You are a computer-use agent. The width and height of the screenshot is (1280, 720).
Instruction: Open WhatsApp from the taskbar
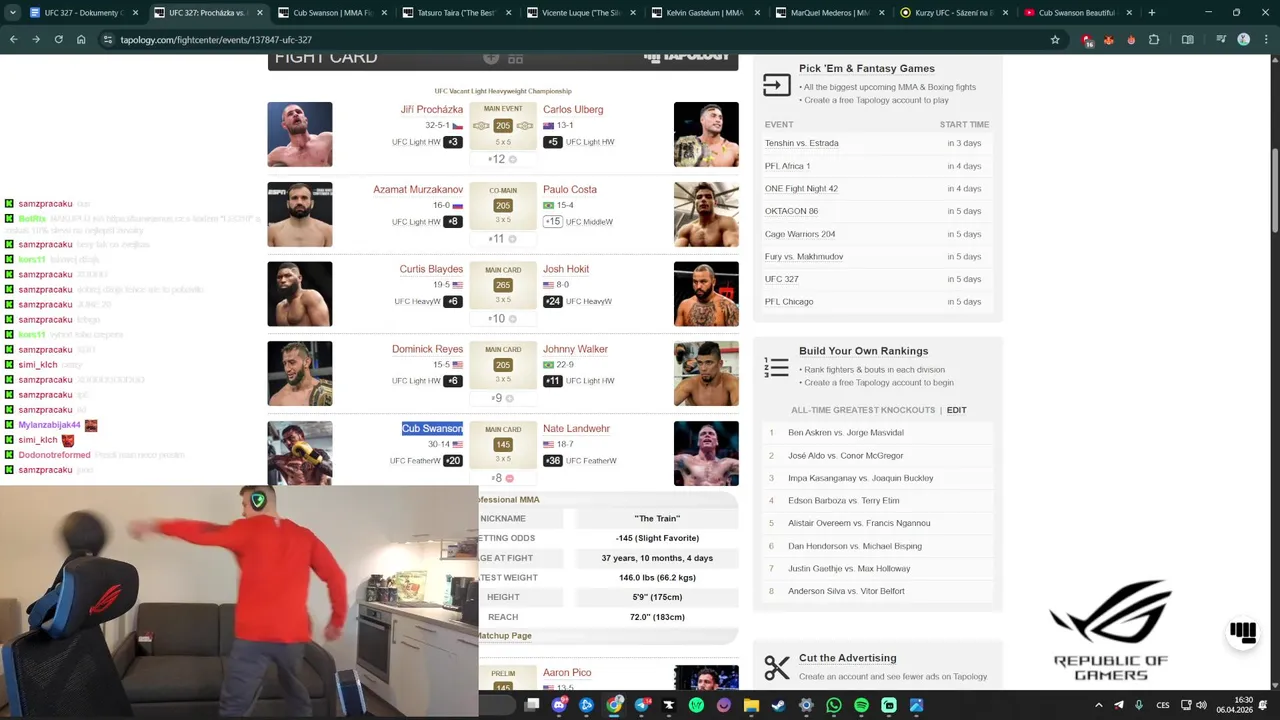point(834,705)
